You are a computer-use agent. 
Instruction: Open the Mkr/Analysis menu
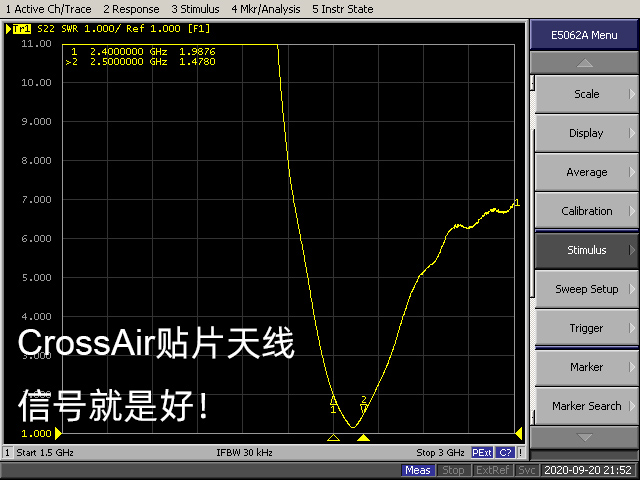(266, 9)
